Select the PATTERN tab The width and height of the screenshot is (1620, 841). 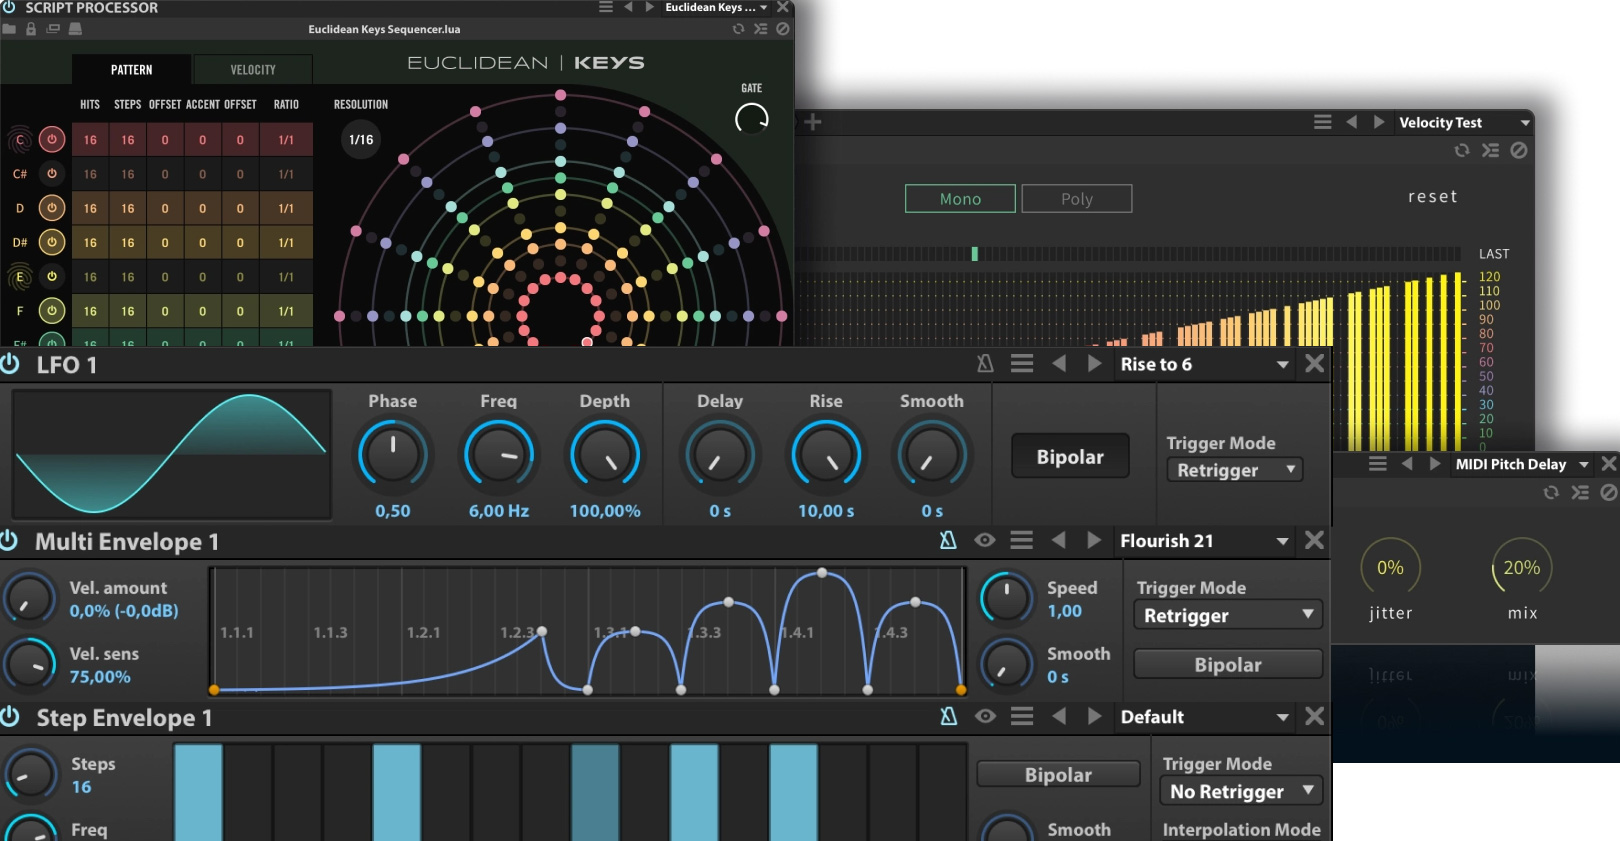click(x=131, y=70)
